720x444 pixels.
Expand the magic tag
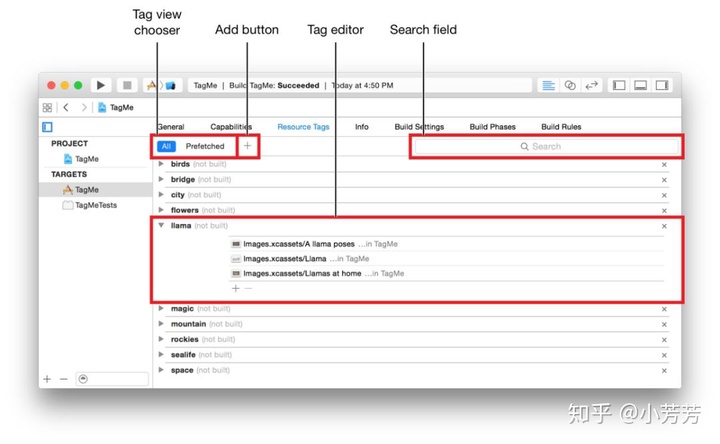click(161, 309)
